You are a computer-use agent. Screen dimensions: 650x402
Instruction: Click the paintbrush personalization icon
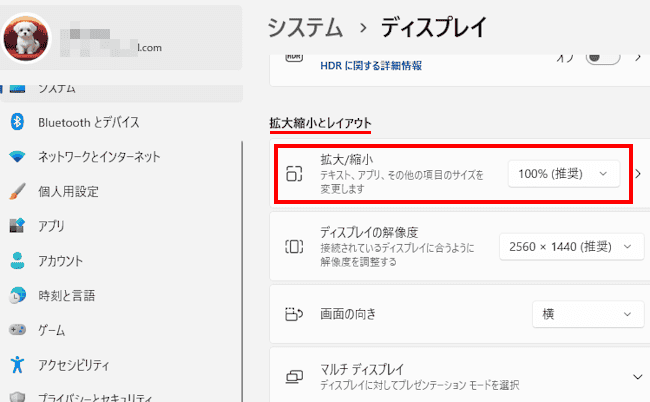(17, 191)
